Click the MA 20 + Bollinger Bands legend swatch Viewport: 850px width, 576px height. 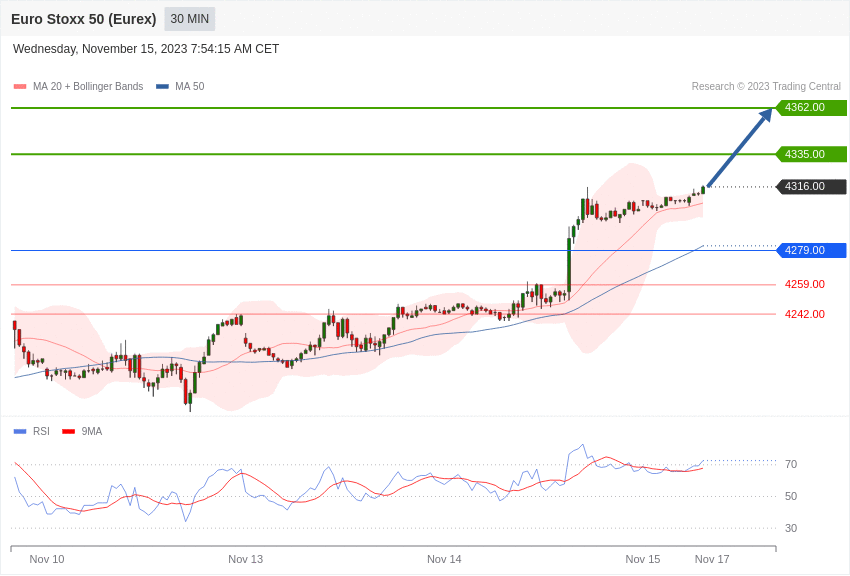[20, 87]
